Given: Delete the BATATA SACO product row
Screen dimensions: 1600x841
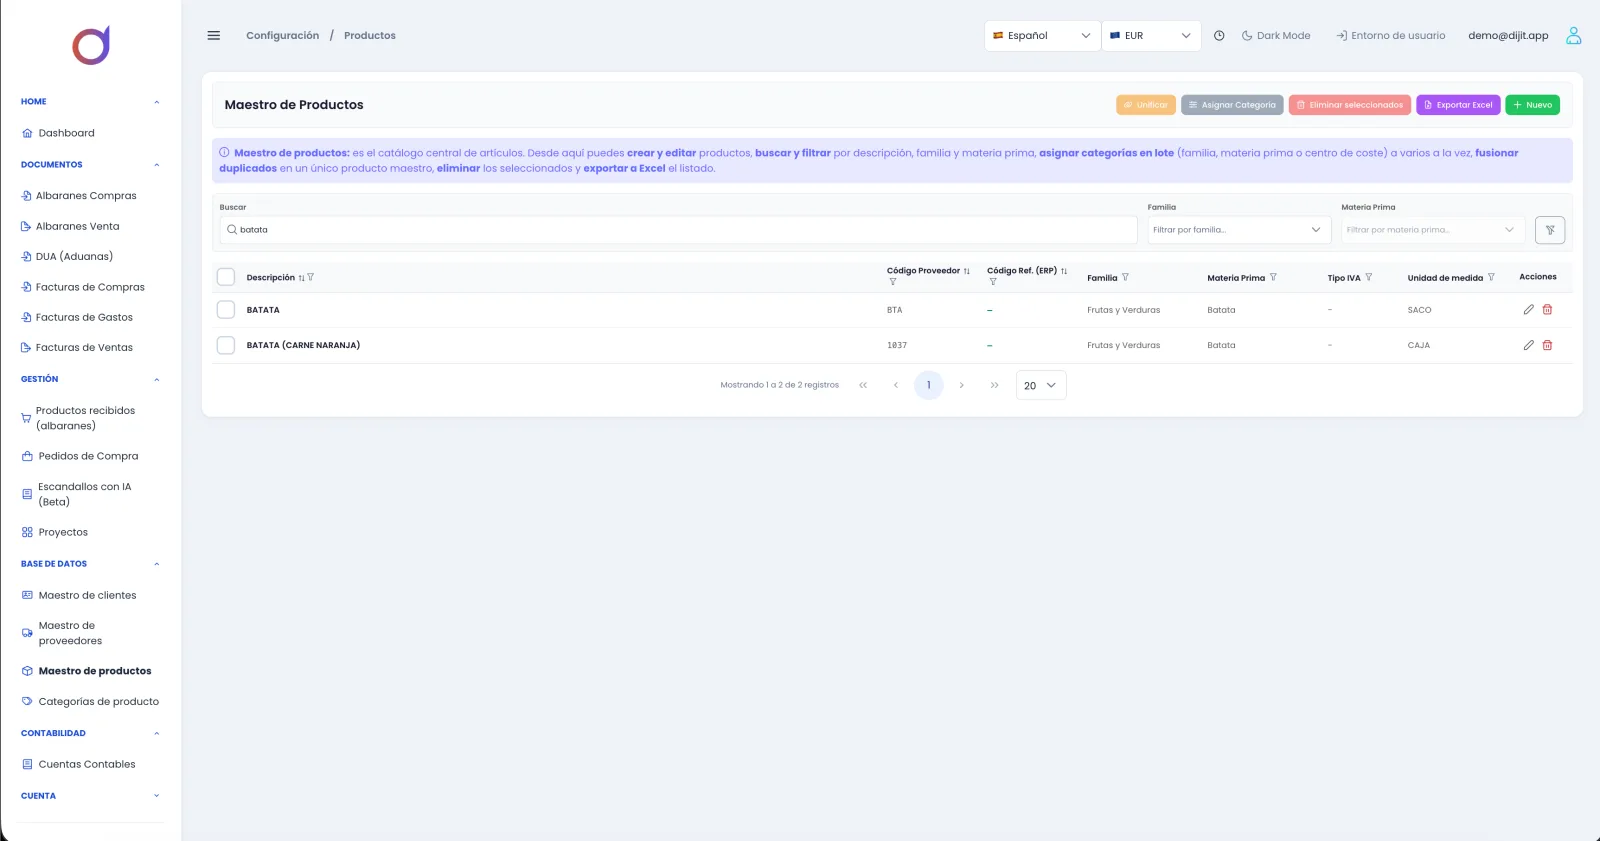Looking at the screenshot, I should pos(1547,310).
